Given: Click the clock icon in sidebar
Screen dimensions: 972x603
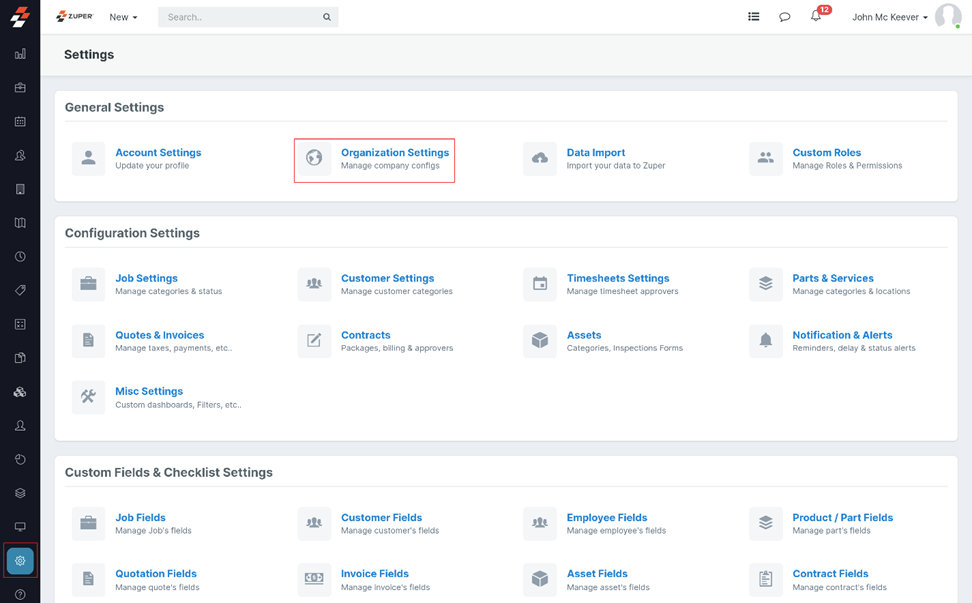Looking at the screenshot, I should [x=20, y=257].
